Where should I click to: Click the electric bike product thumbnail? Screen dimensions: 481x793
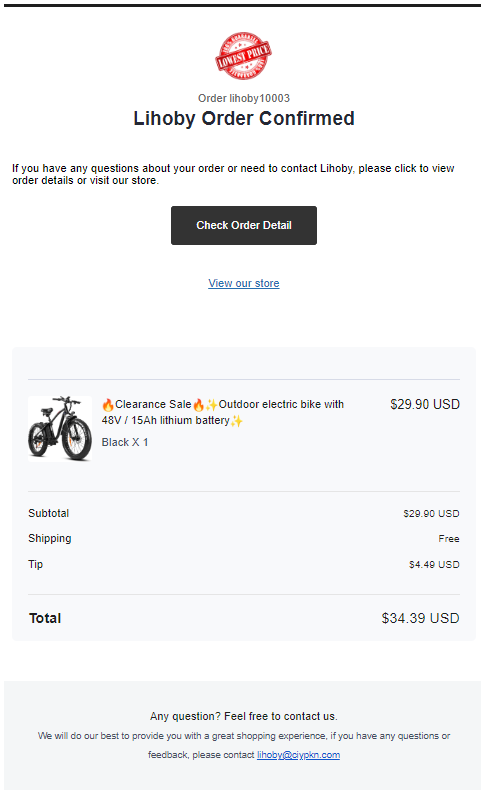point(60,429)
